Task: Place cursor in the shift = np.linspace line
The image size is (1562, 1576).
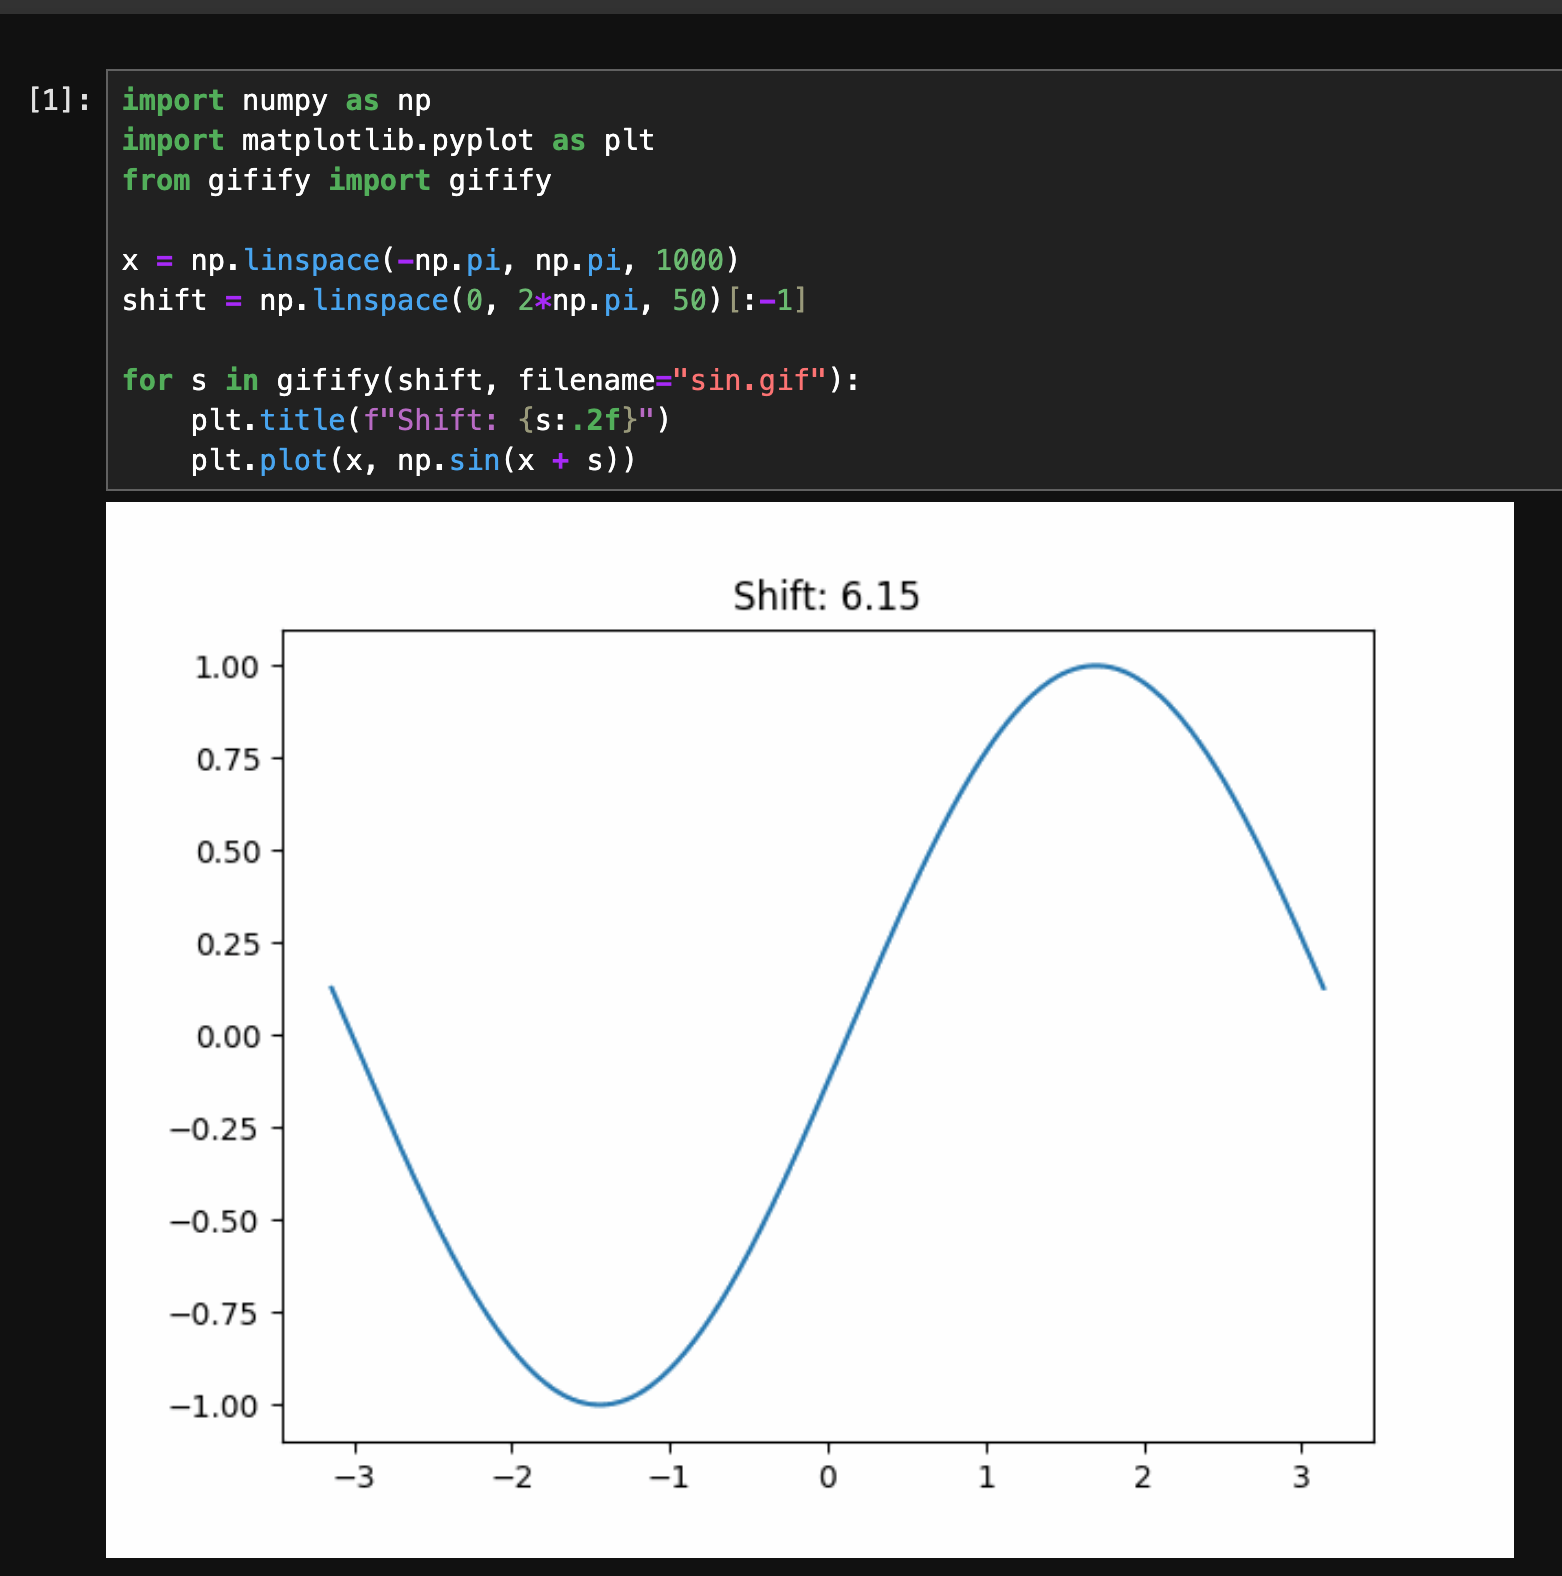Action: pyautogui.click(x=464, y=300)
